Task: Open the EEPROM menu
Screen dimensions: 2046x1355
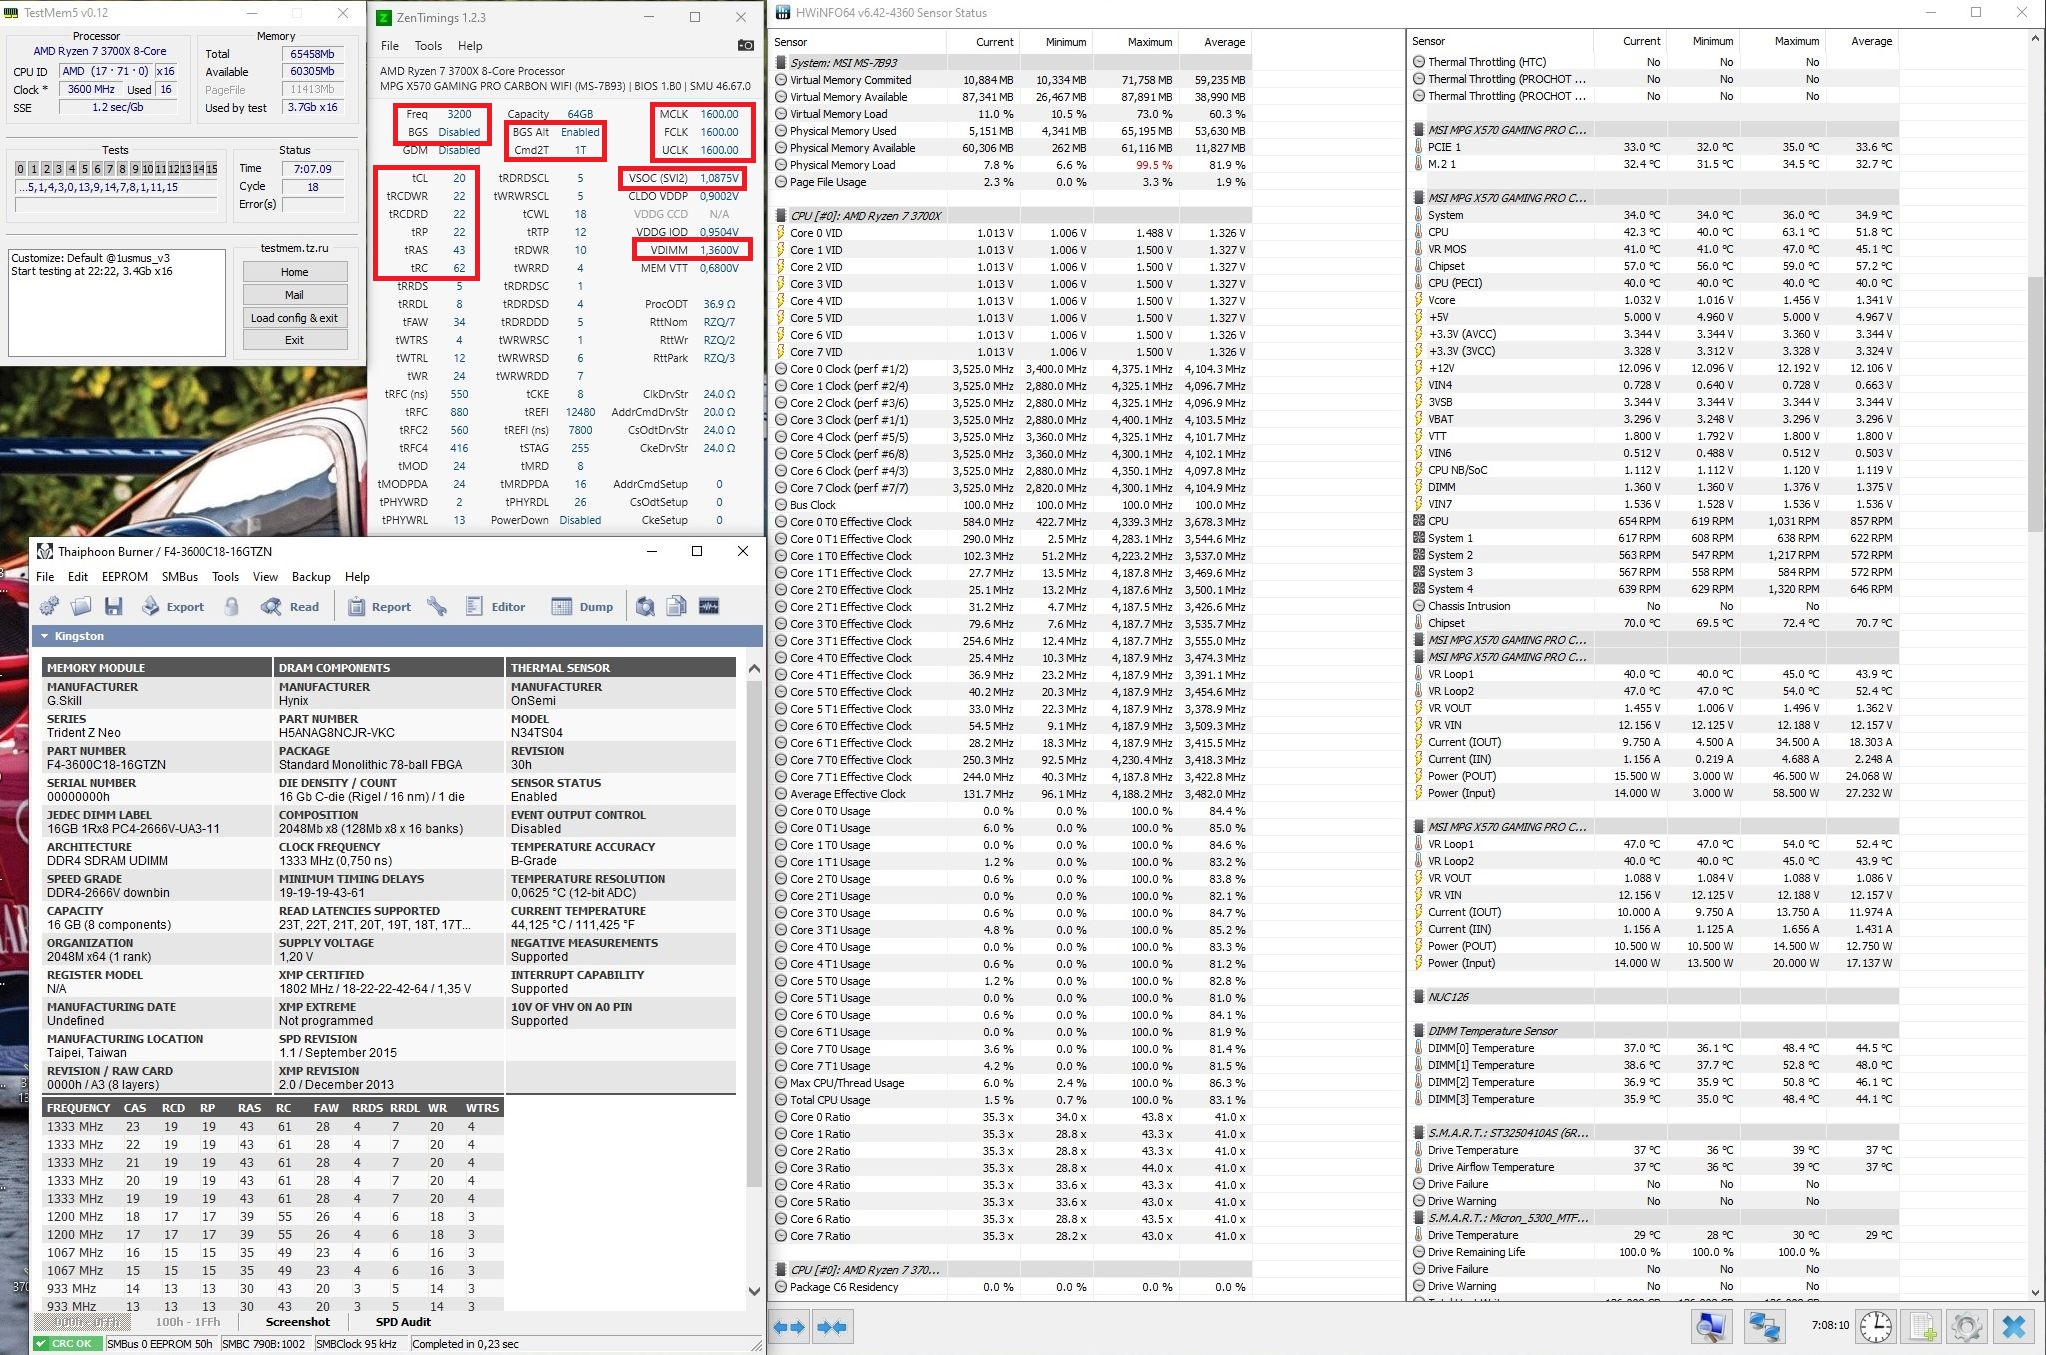Action: pyautogui.click(x=124, y=577)
